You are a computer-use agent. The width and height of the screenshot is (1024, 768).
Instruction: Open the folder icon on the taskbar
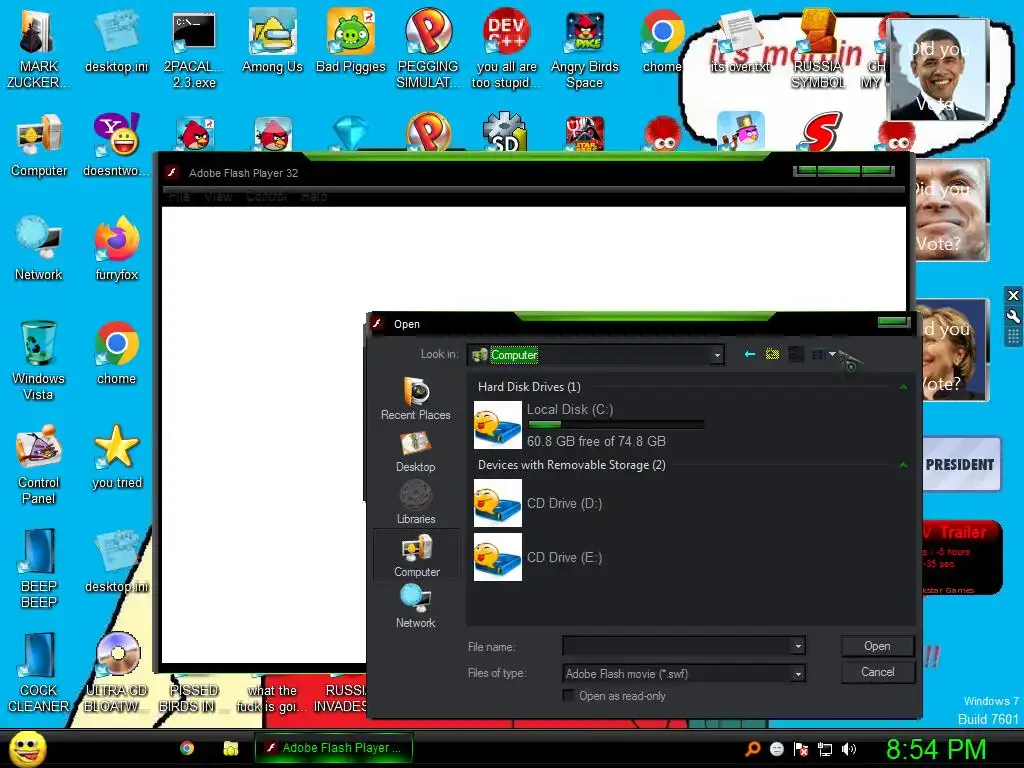(x=231, y=748)
